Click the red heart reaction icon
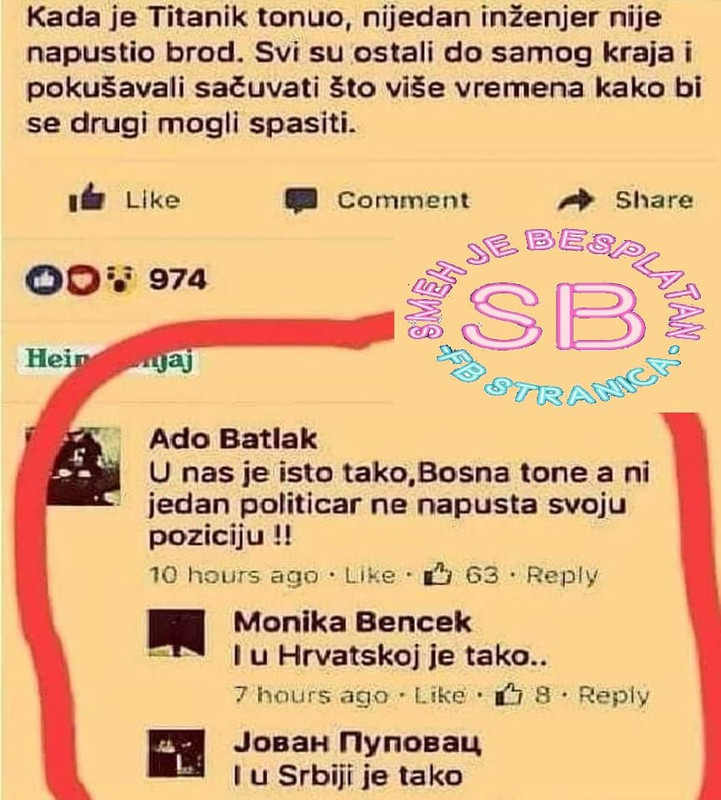Screen dimensions: 721x800 pos(83,280)
